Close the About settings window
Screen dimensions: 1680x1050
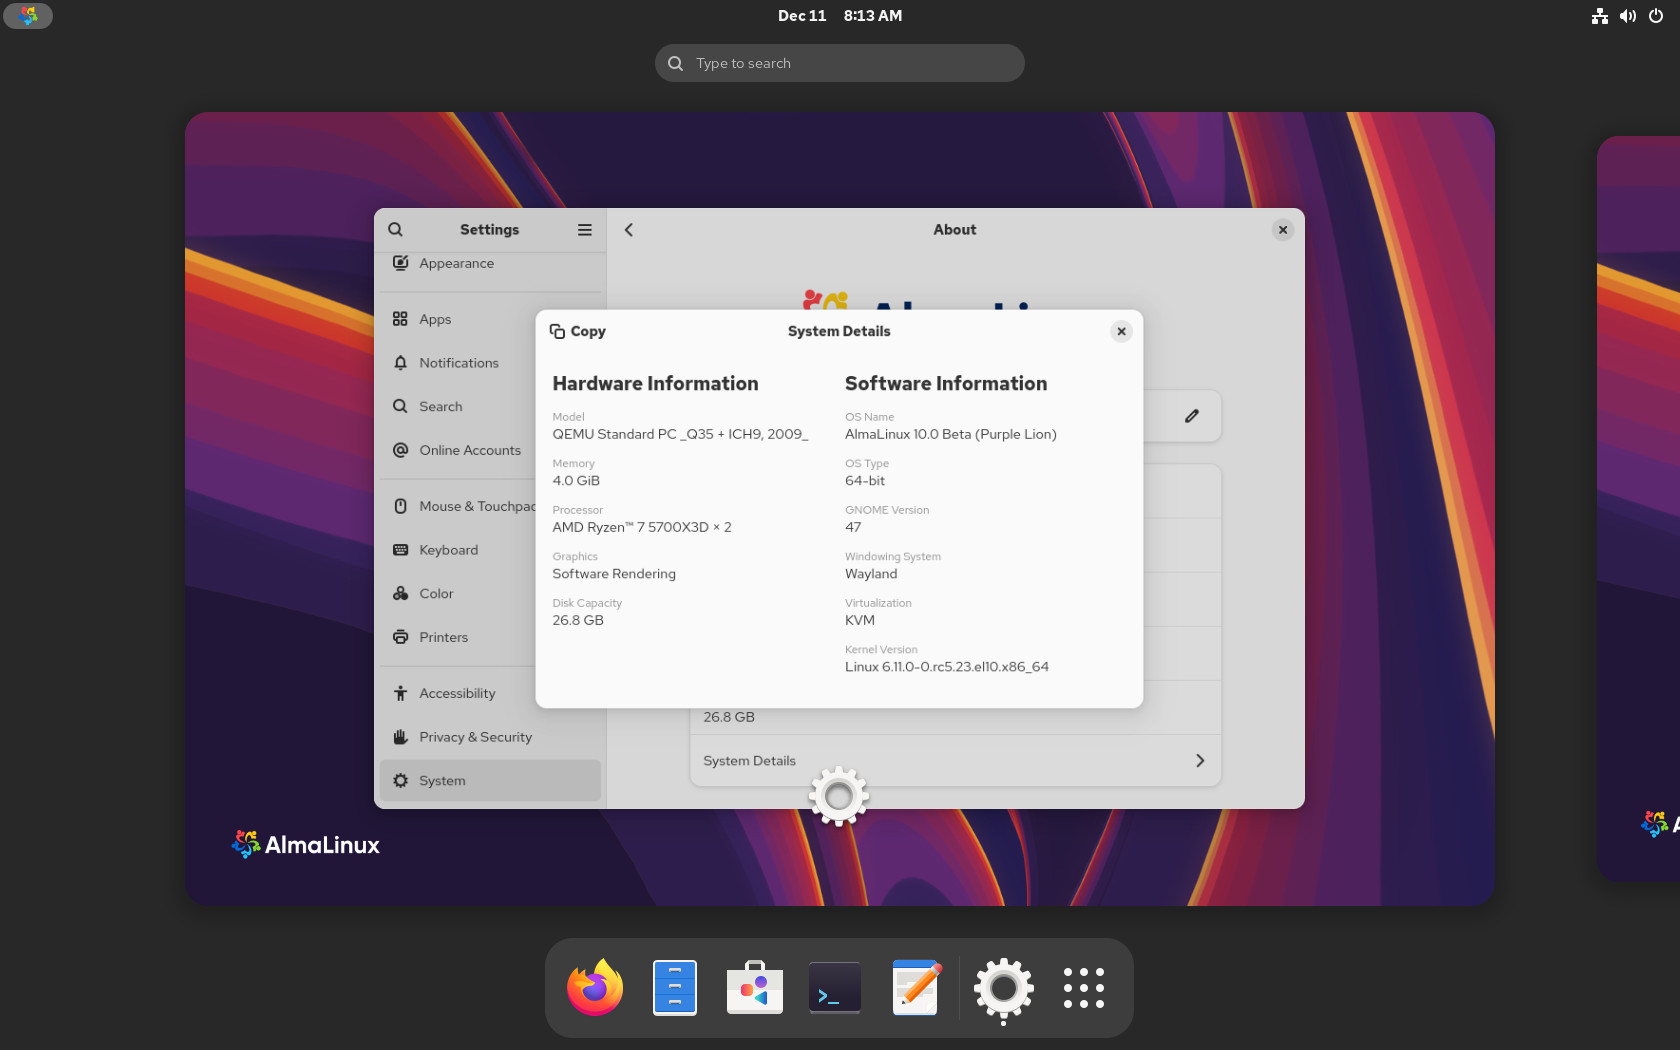[x=1283, y=230]
